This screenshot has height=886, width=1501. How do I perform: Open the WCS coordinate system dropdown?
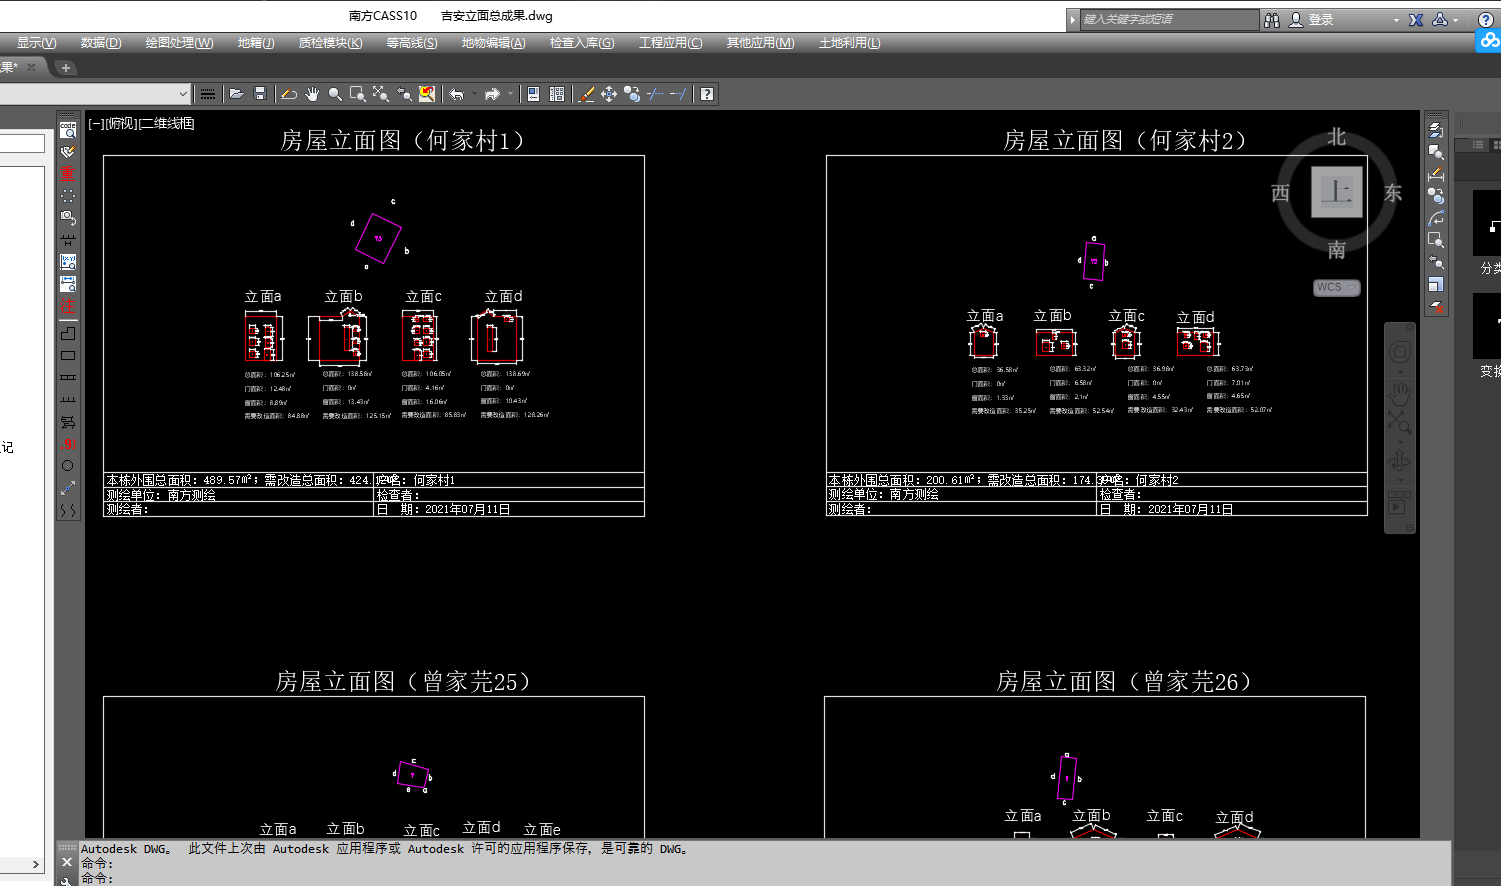[x=1336, y=288]
